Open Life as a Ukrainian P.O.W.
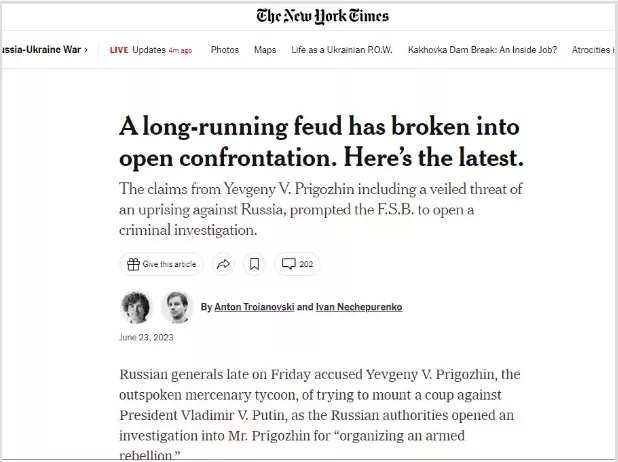Image resolution: width=618 pixels, height=462 pixels. [x=341, y=49]
